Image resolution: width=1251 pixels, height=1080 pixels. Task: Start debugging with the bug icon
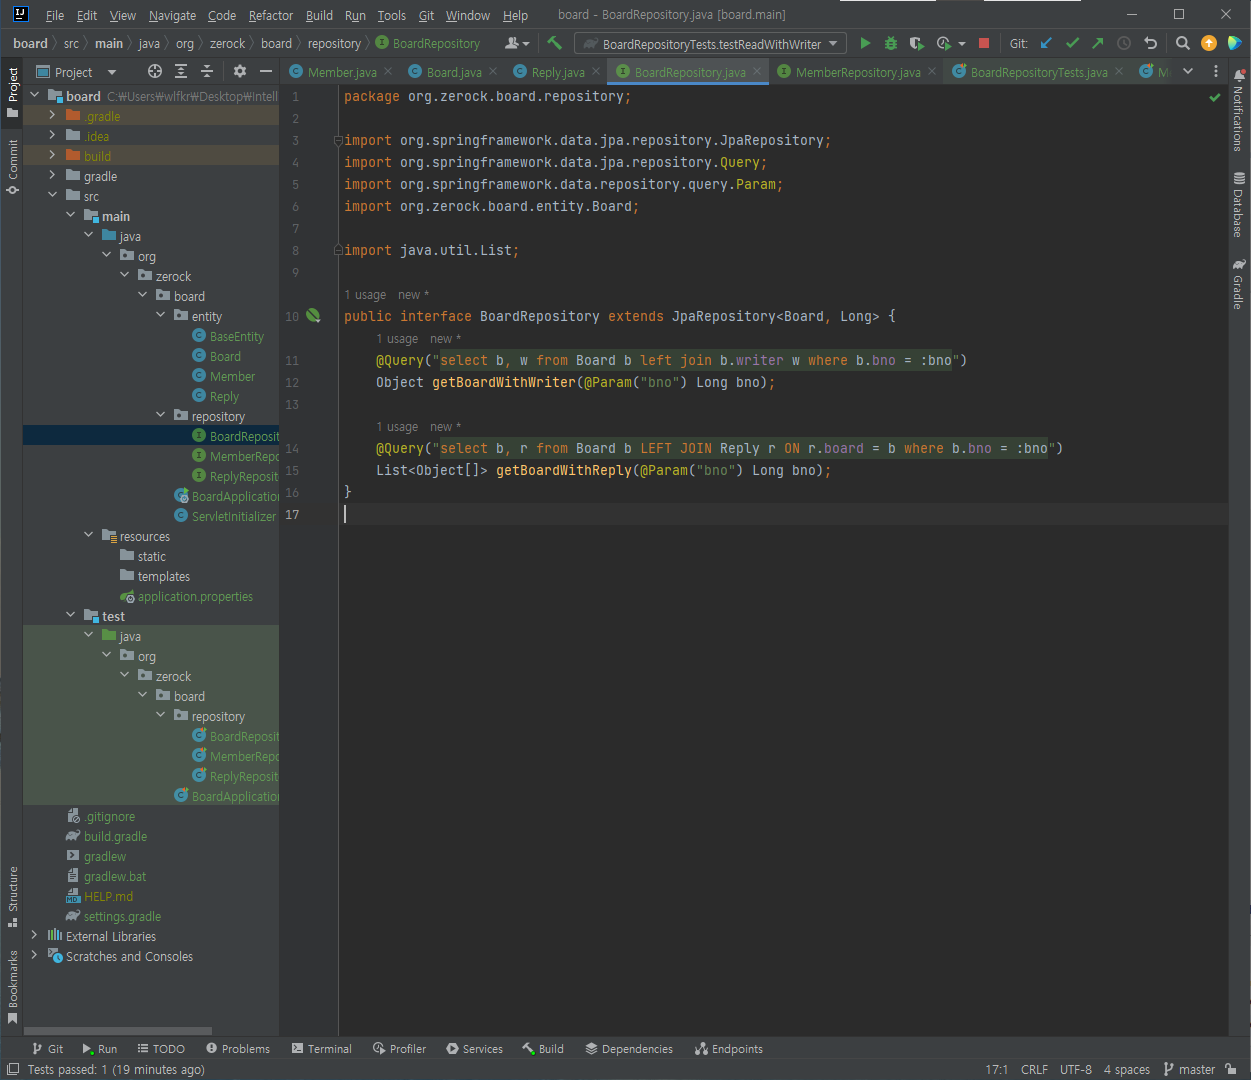[x=890, y=43]
